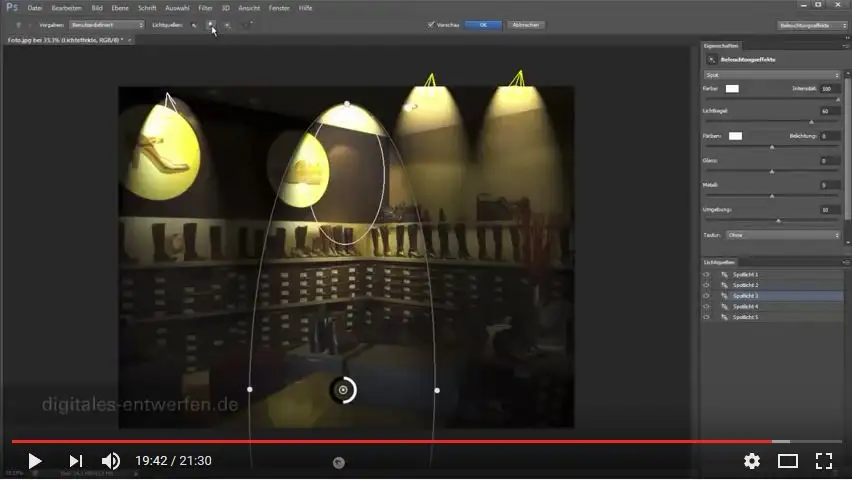Open the Beleuchtungseffekte workspace dropdown
Image resolution: width=852 pixels, height=480 pixels.
pyautogui.click(x=812, y=26)
